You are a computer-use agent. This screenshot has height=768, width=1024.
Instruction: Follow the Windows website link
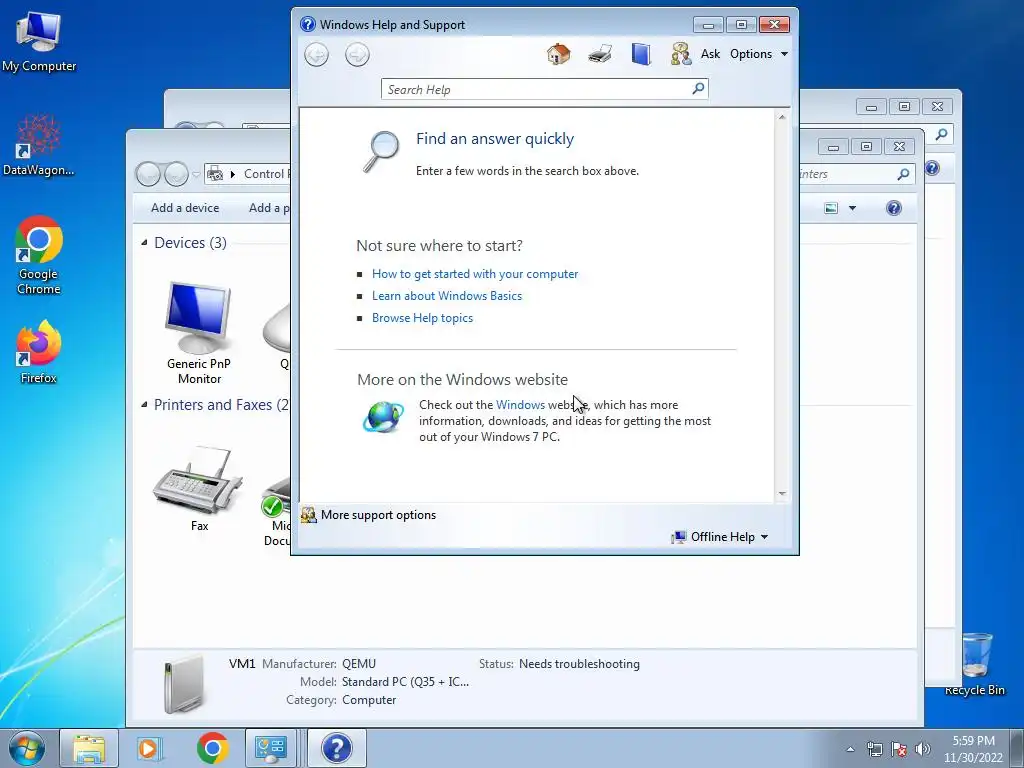[520, 405]
